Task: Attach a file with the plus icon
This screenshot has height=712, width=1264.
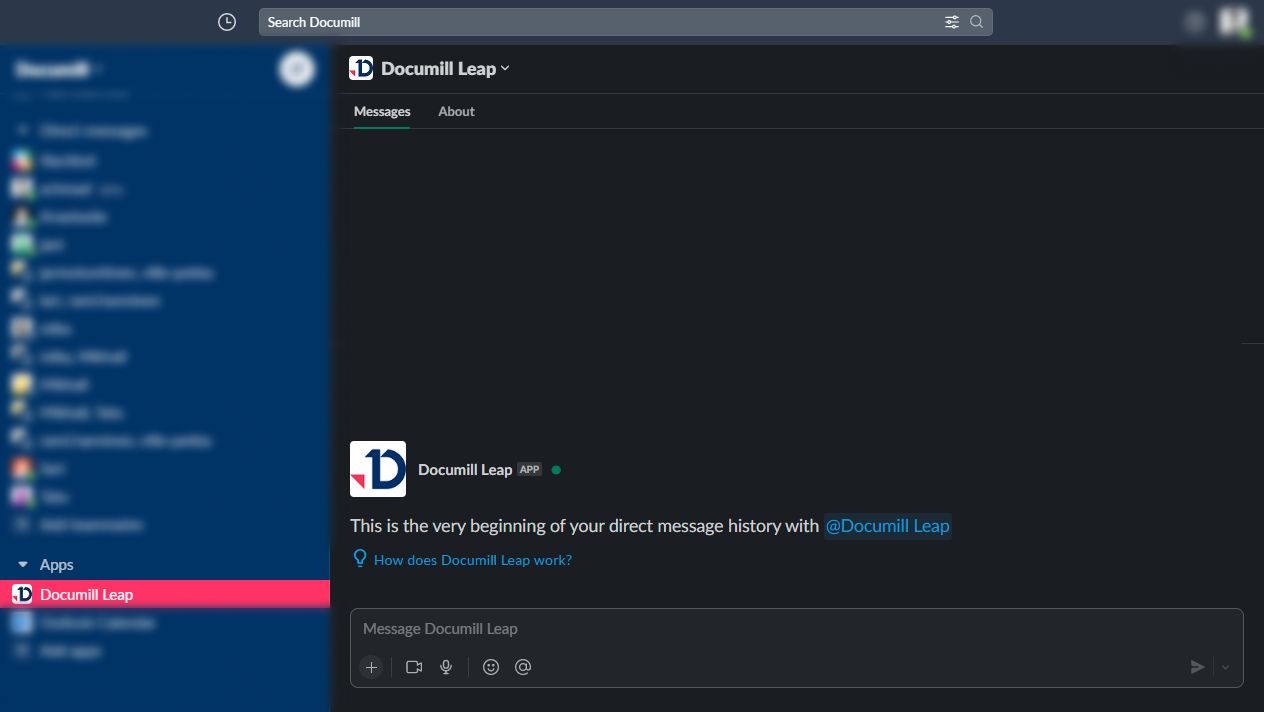Action: (x=371, y=667)
